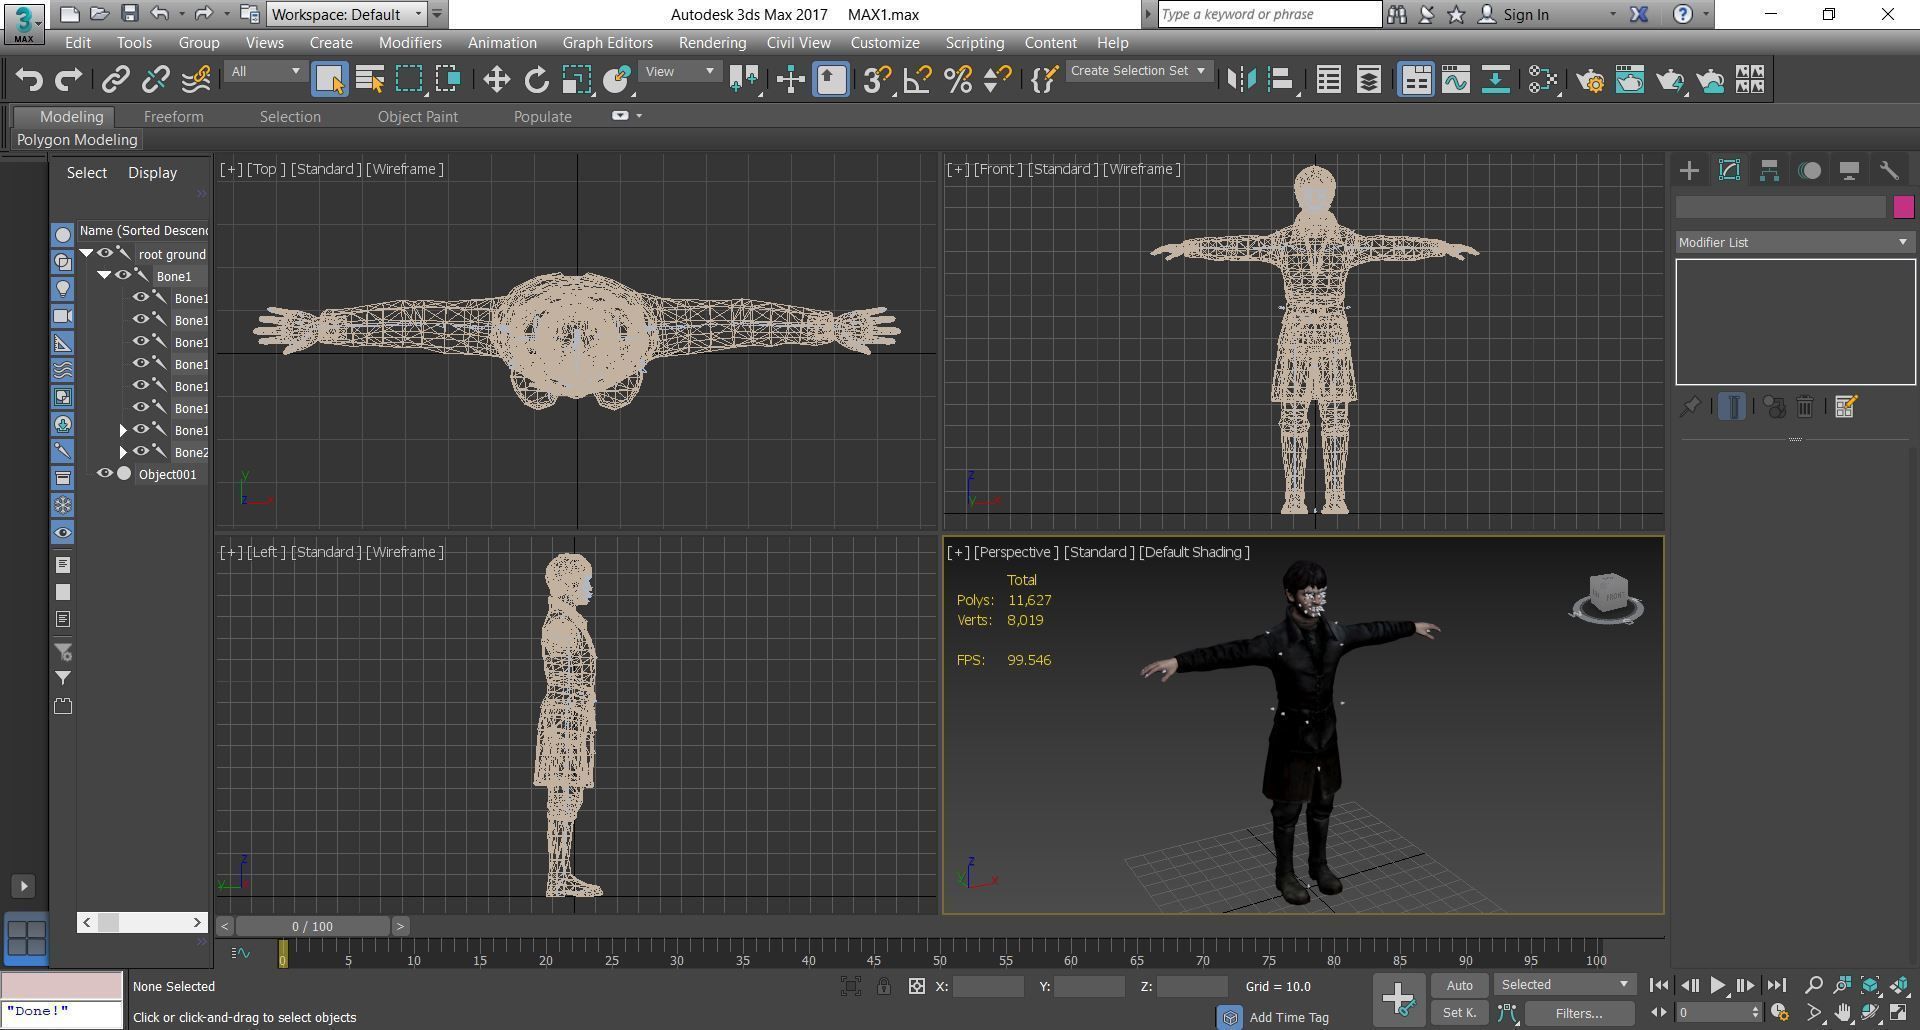Screen dimensions: 1920x1030
Task: Click the Play Animation button
Action: (1718, 985)
